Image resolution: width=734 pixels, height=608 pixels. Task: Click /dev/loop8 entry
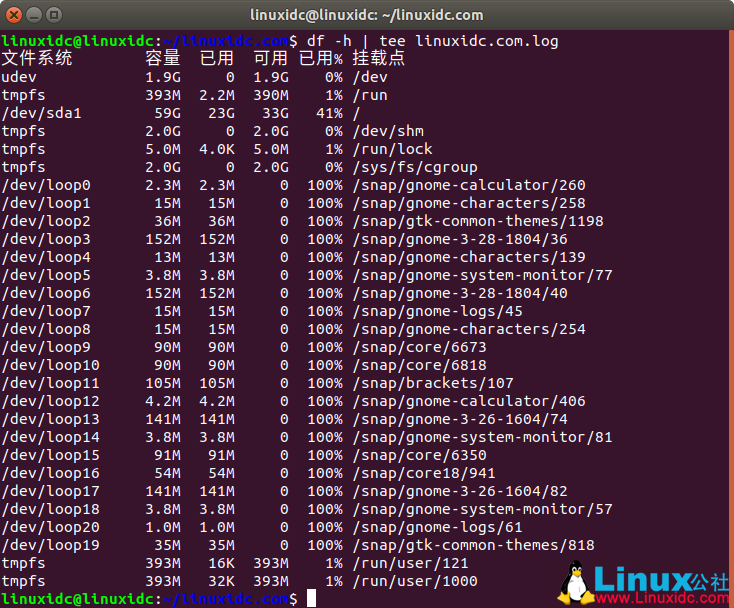[46, 329]
